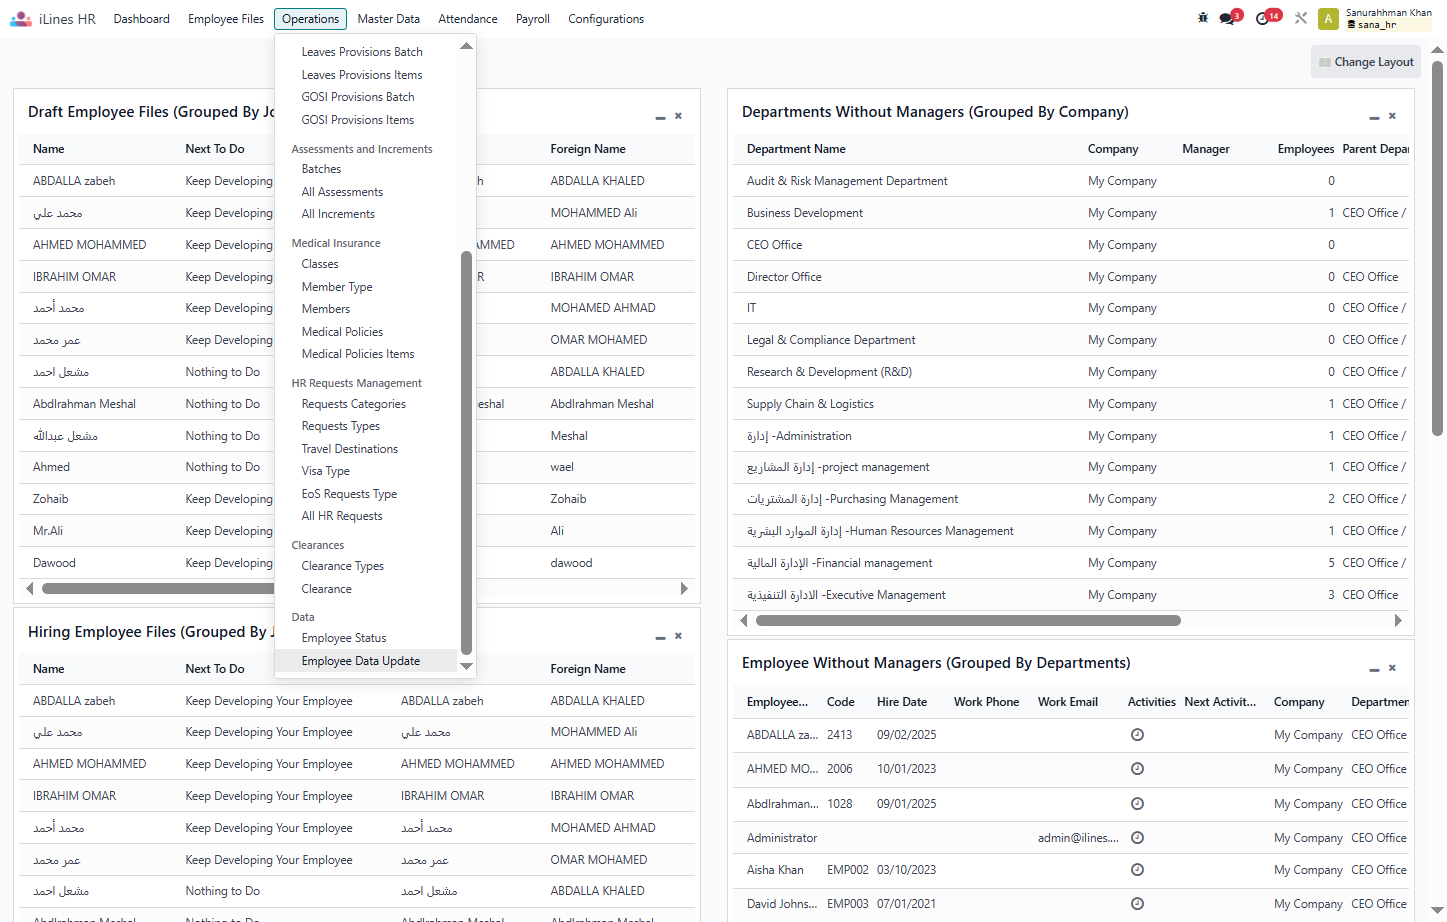Open the Employee Files menu
The width and height of the screenshot is (1447, 922).
226,19
